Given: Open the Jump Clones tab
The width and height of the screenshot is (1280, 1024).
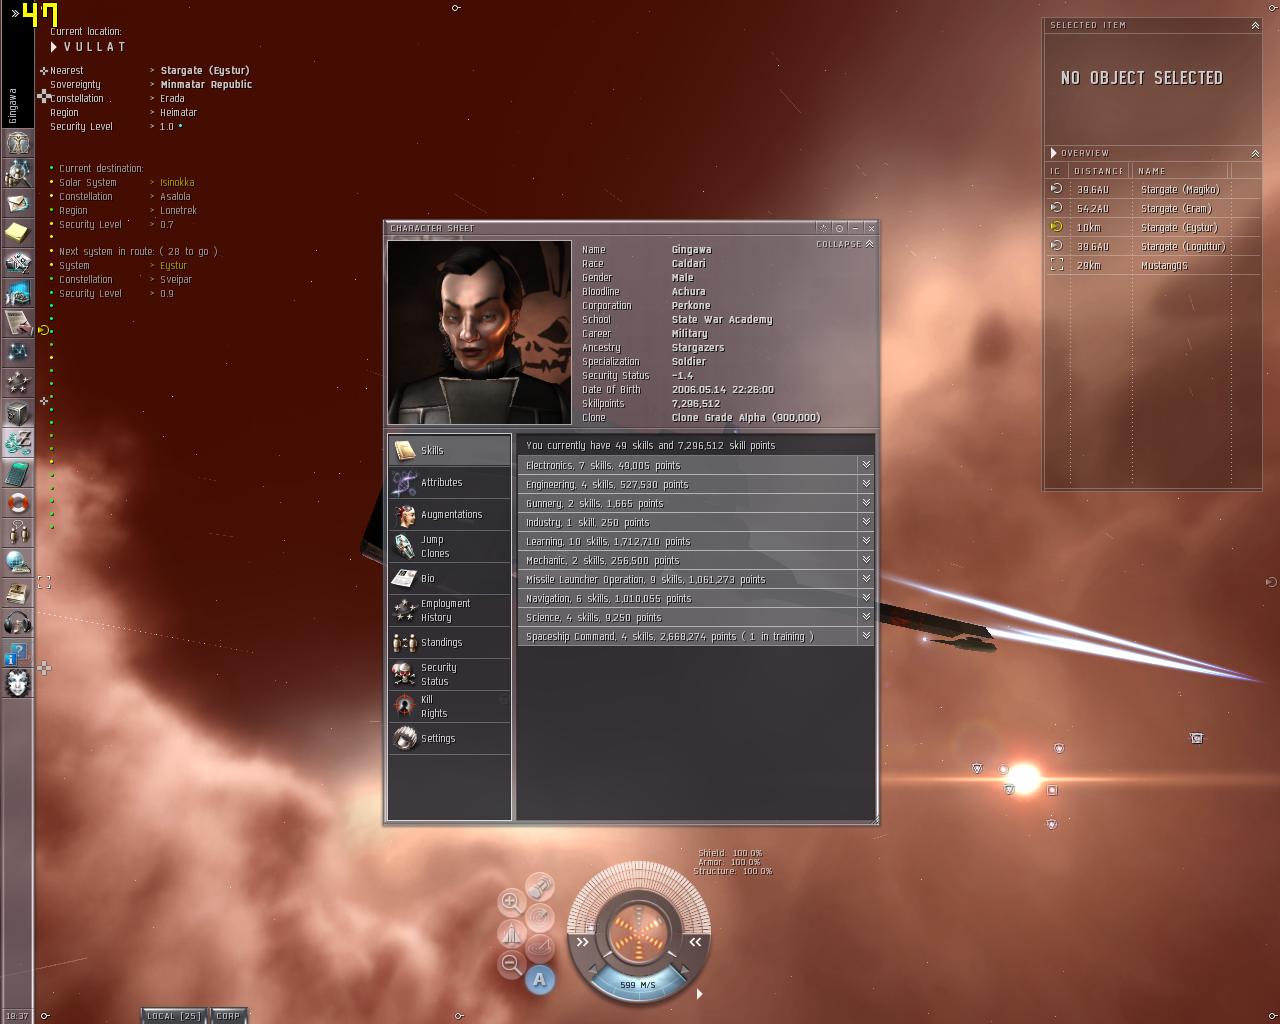Looking at the screenshot, I should (449, 546).
